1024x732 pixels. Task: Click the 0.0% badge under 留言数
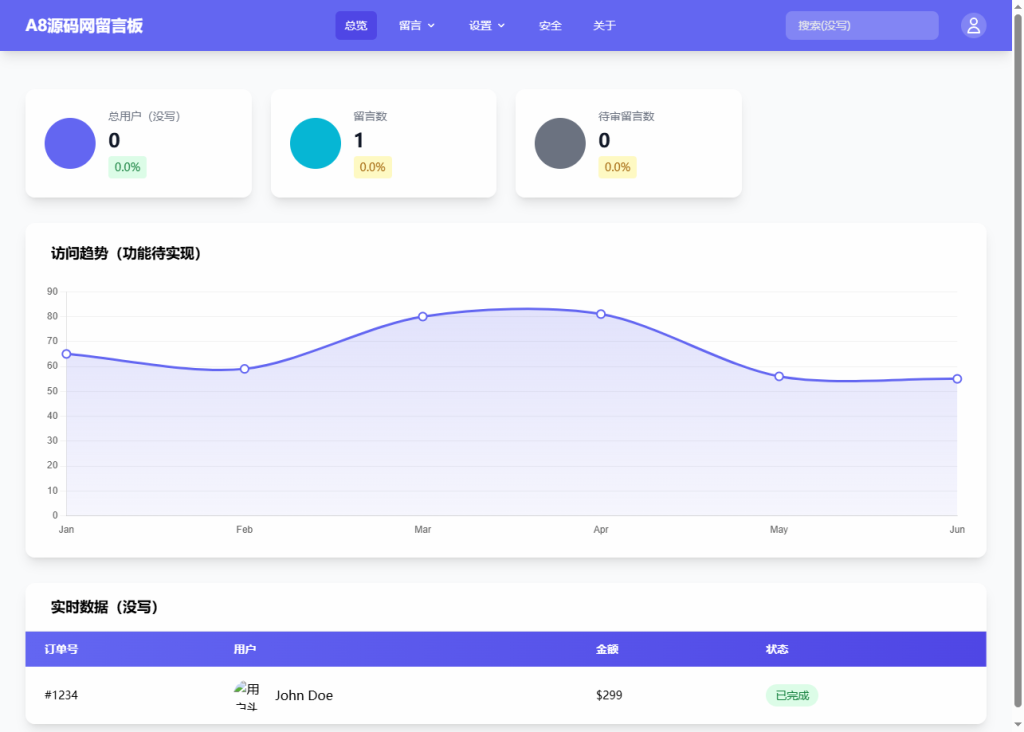tap(372, 167)
